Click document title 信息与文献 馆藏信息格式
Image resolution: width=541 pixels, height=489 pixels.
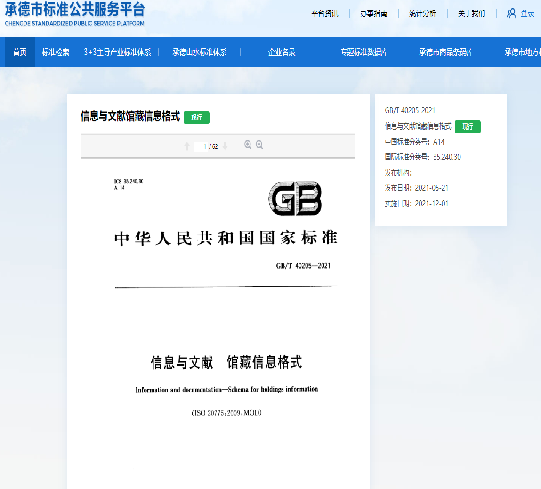pos(226,362)
